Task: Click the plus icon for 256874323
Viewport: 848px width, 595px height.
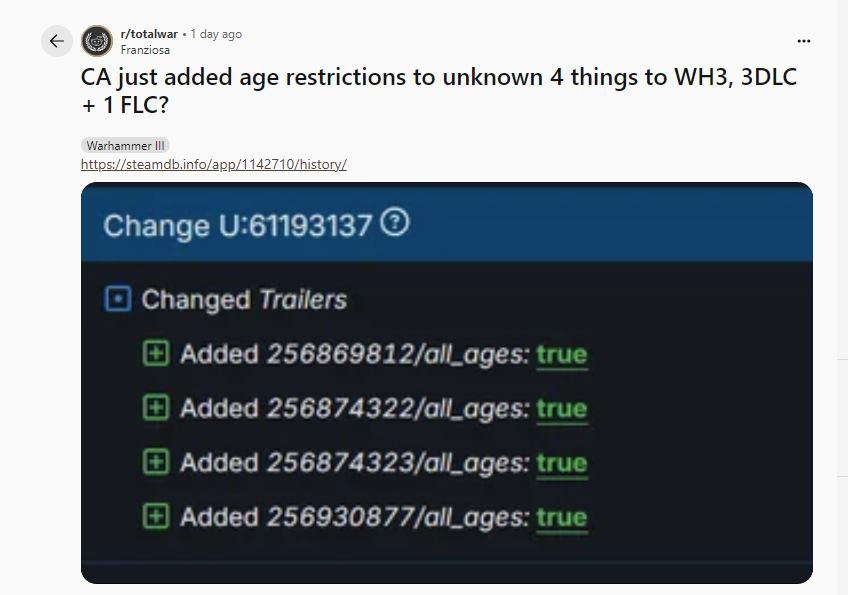Action: [156, 462]
